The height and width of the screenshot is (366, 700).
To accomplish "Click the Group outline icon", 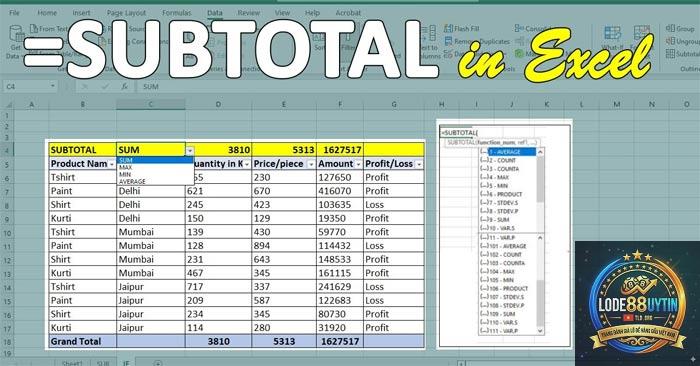I will click(x=670, y=29).
